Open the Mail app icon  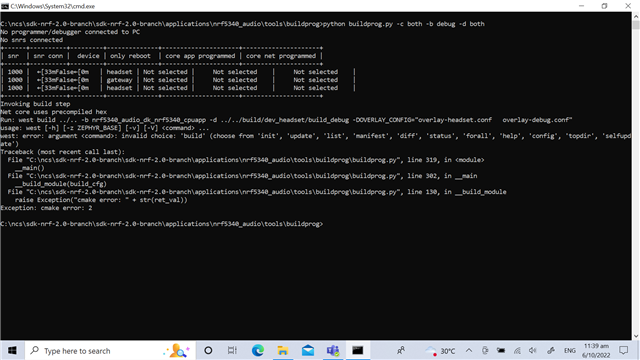click(308, 351)
